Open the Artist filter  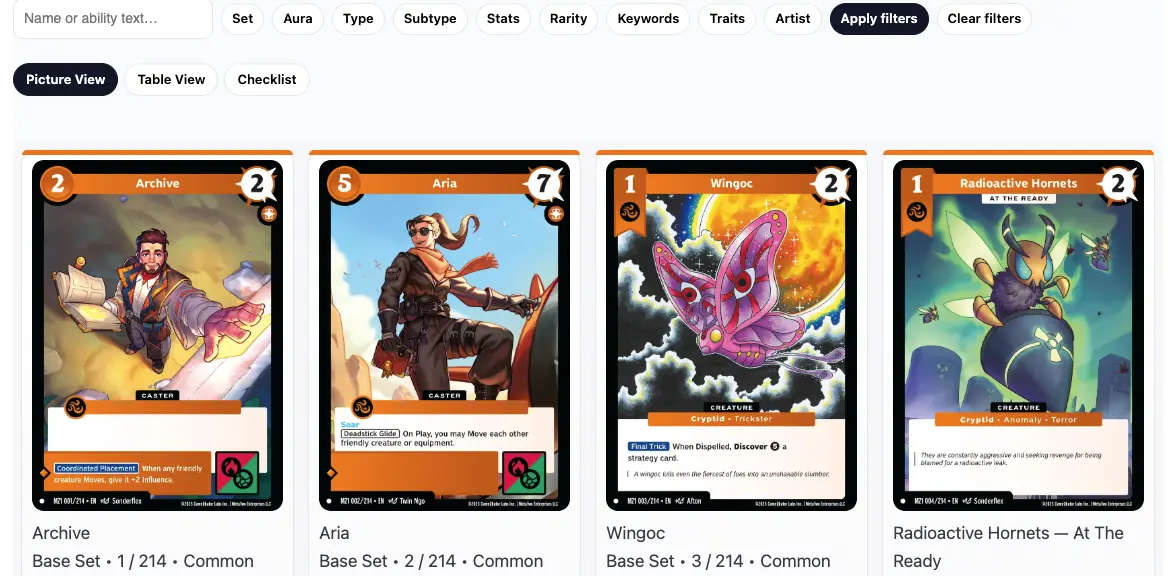point(792,19)
